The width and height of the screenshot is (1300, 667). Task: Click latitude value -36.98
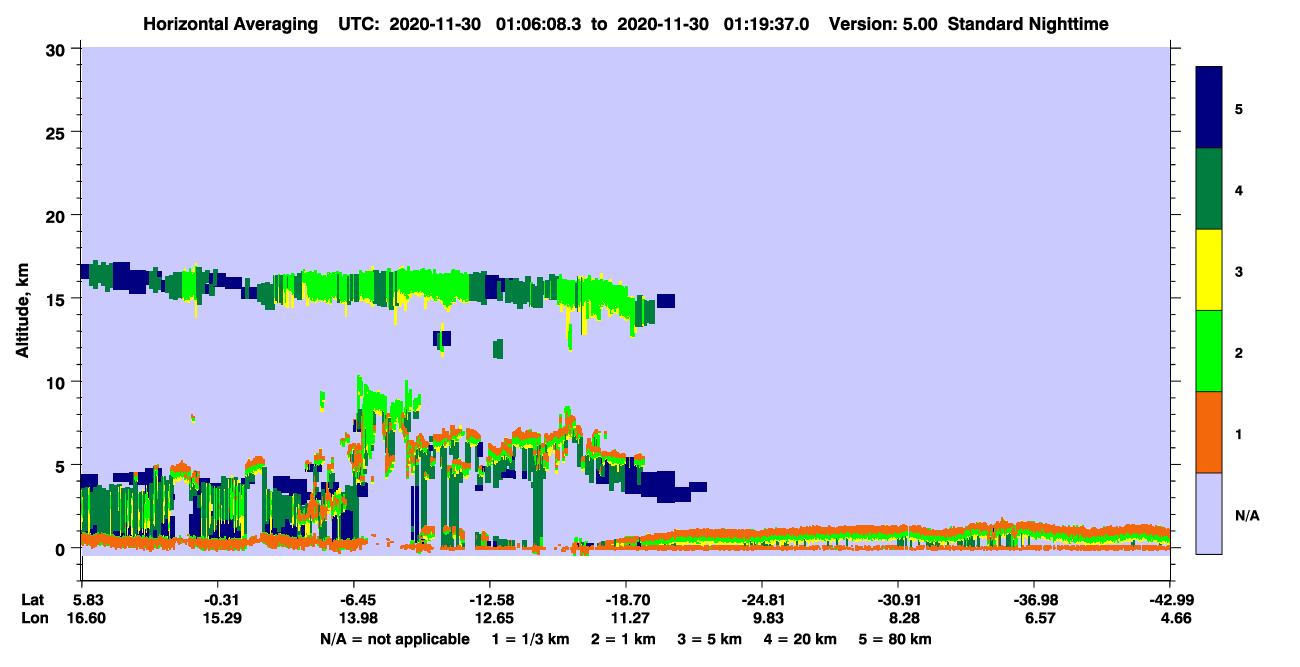[1034, 600]
